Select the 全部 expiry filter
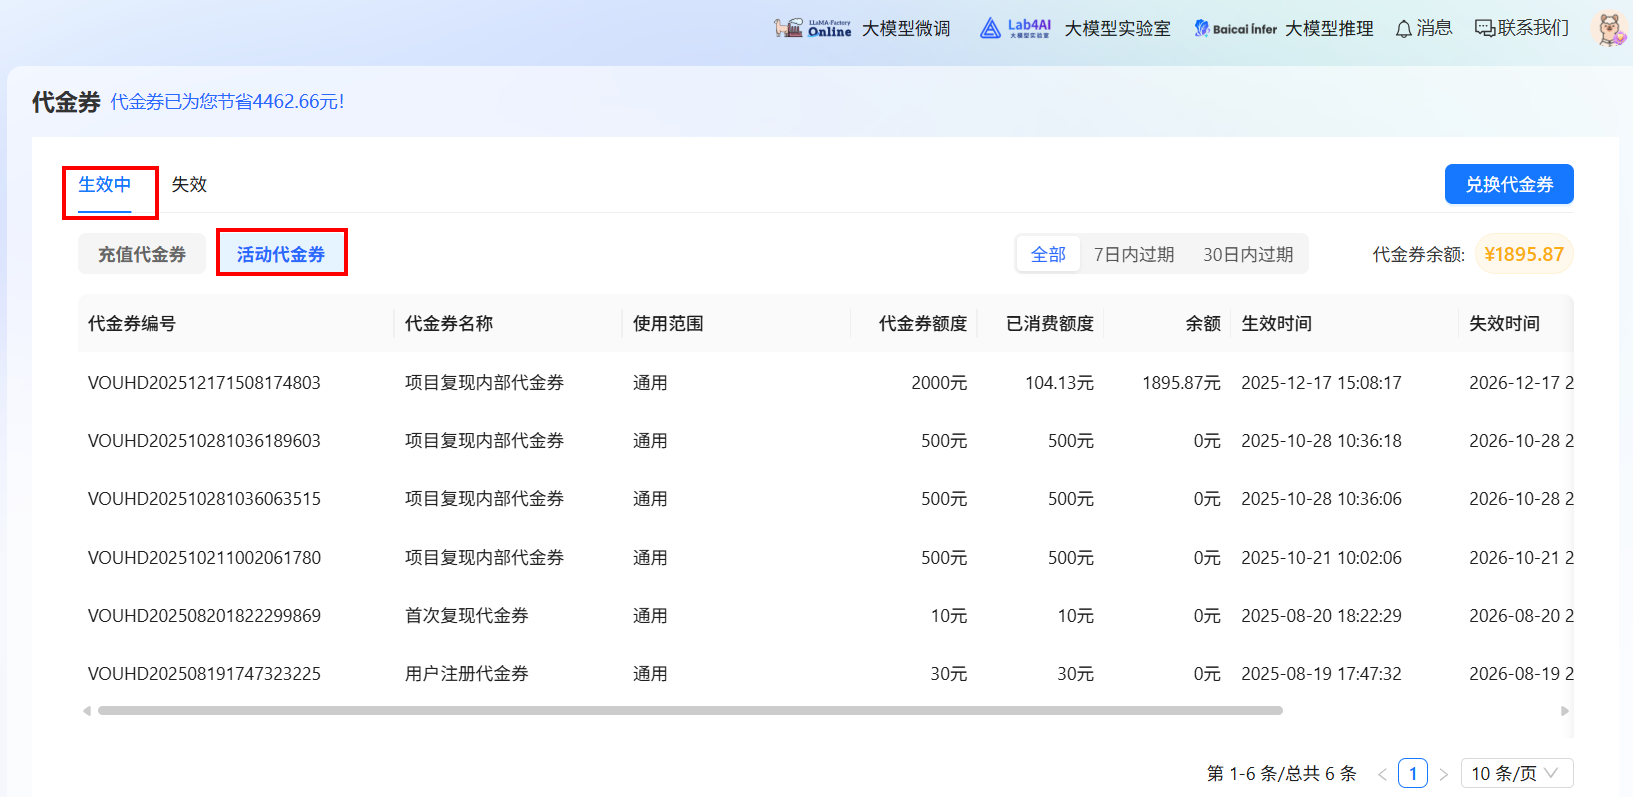 point(1048,255)
